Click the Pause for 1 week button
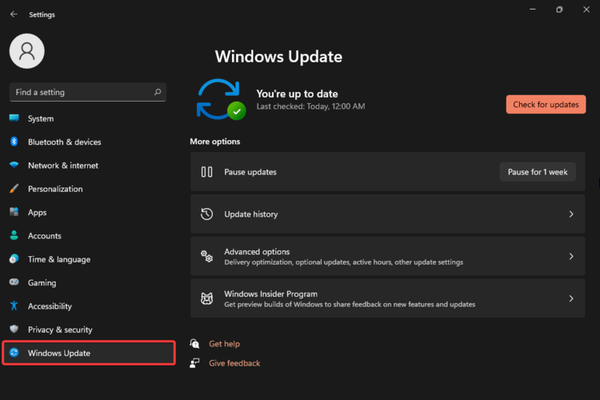Viewport: 600px width, 400px height. 537,172
